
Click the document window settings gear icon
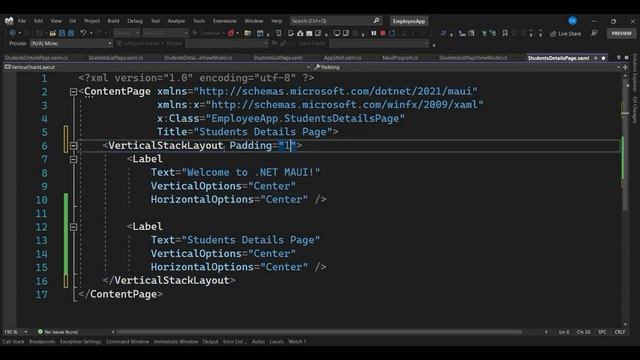coord(627,58)
